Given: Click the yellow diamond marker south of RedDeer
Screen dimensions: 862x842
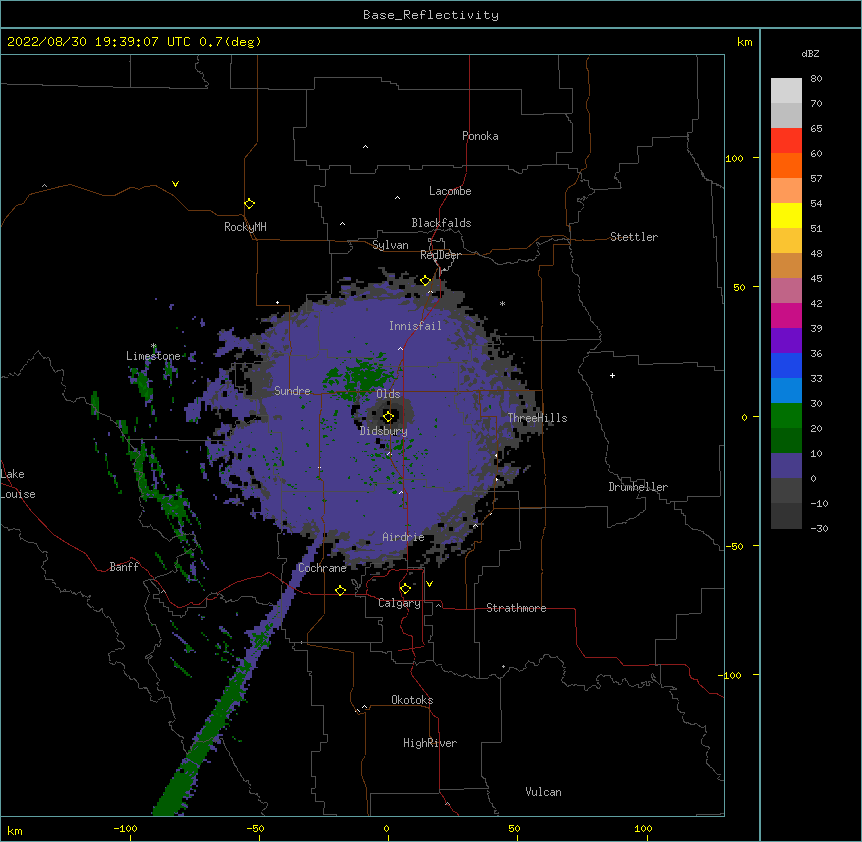Looking at the screenshot, I should pos(426,281).
